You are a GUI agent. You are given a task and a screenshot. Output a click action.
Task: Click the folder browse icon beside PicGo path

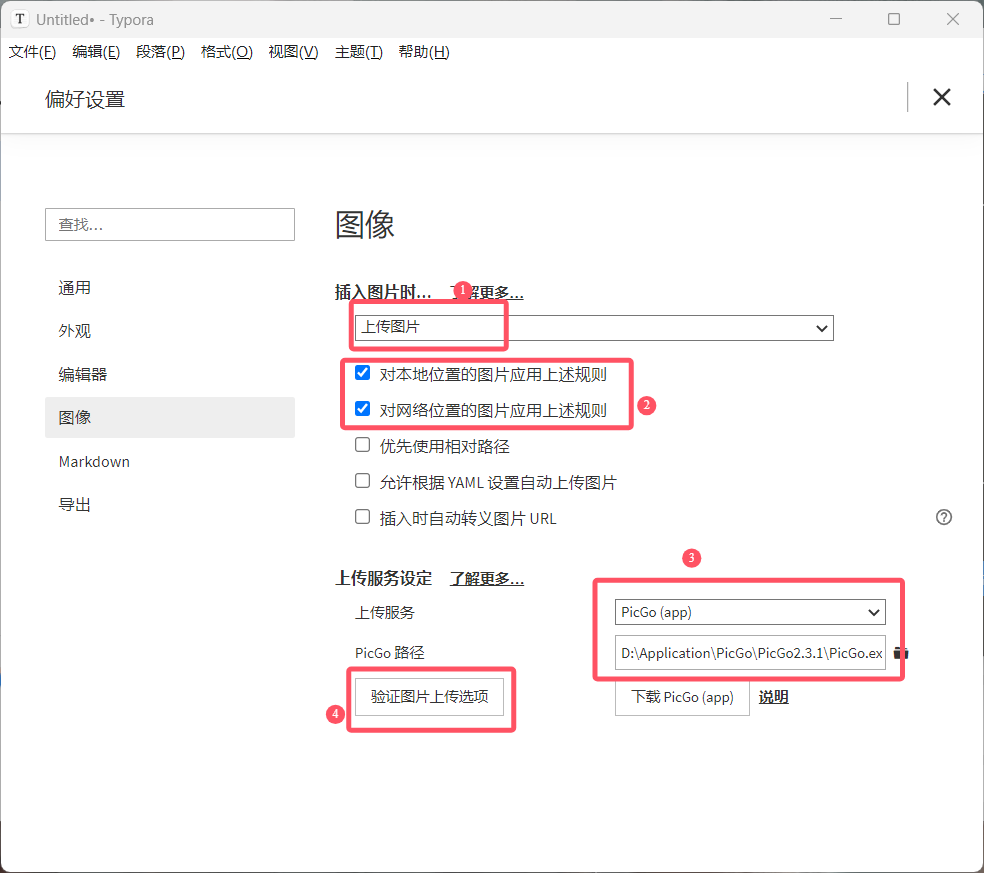(x=901, y=653)
